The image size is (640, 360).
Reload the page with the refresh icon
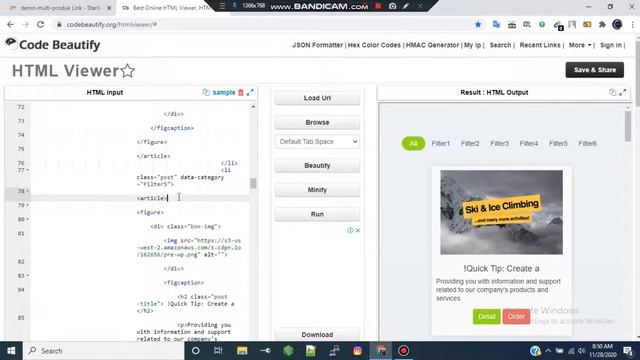(x=40, y=24)
